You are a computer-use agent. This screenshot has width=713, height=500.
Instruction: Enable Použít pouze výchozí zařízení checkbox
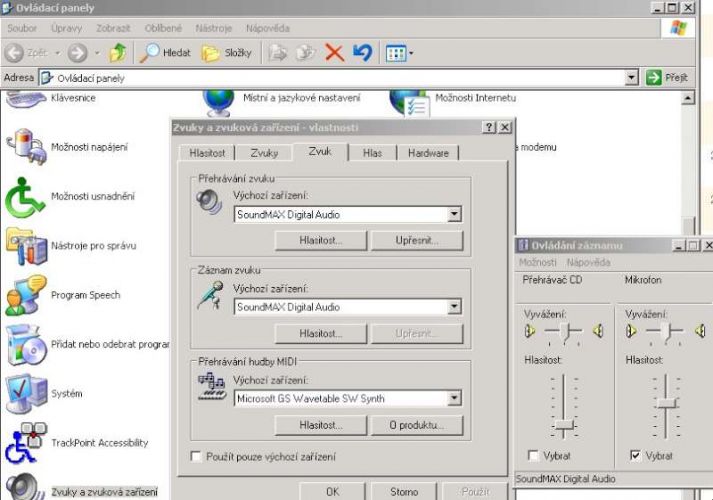196,456
